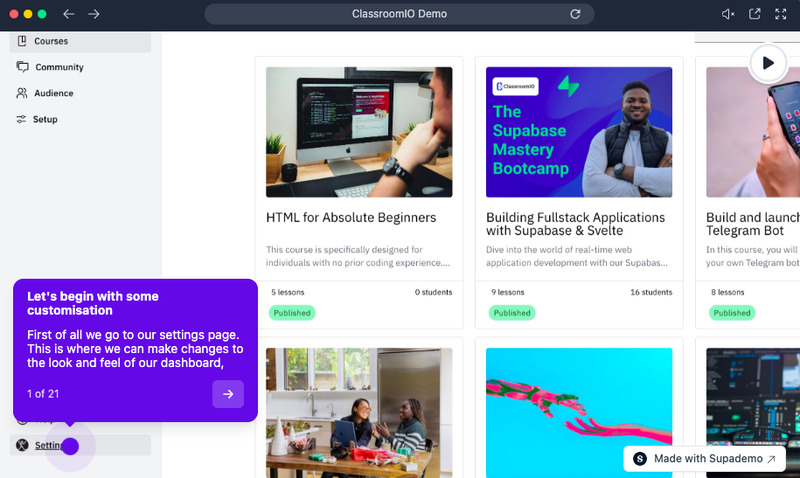Image resolution: width=800 pixels, height=478 pixels.
Task: Open the Supabase Mastery Bootcamp thumbnail
Action: point(579,132)
